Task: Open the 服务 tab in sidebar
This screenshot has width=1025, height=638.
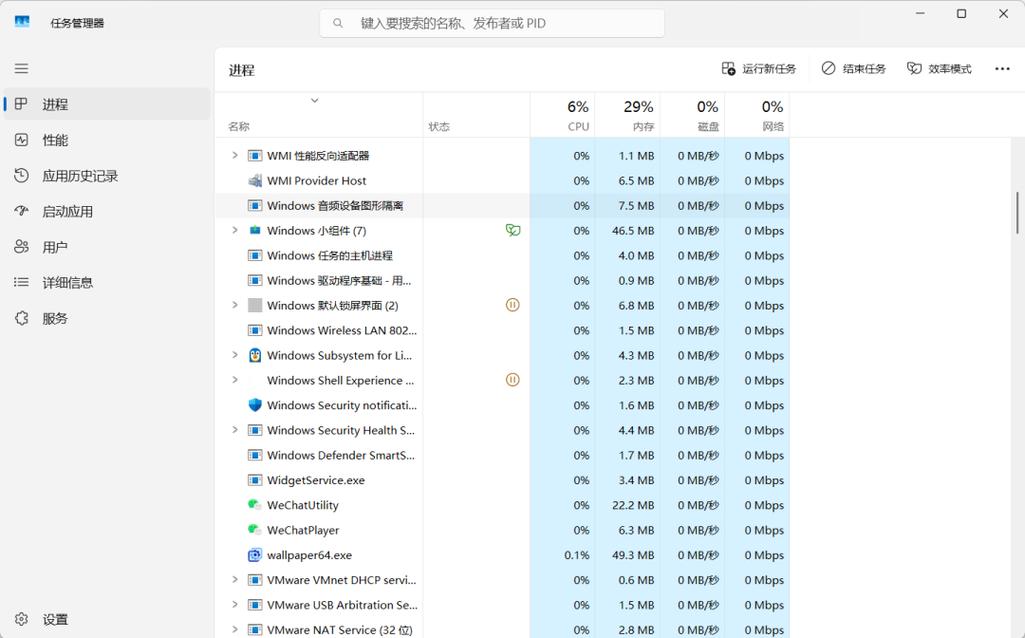Action: coord(107,318)
